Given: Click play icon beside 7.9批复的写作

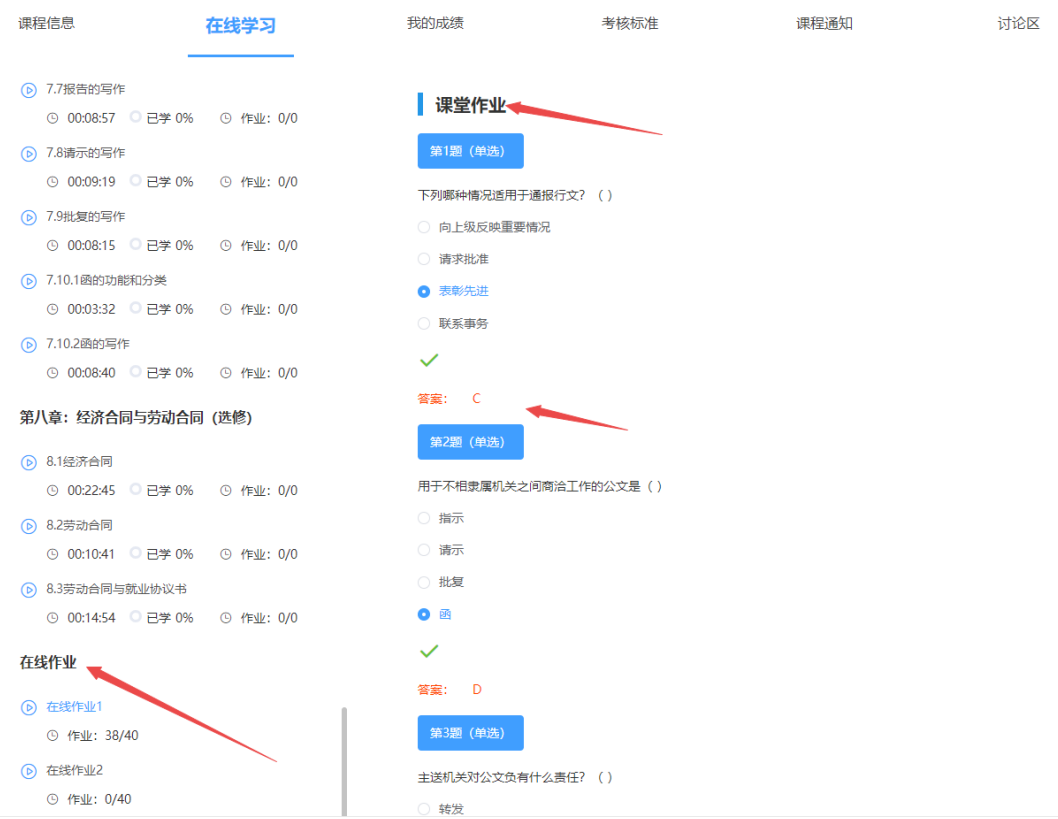Looking at the screenshot, I should (x=28, y=217).
